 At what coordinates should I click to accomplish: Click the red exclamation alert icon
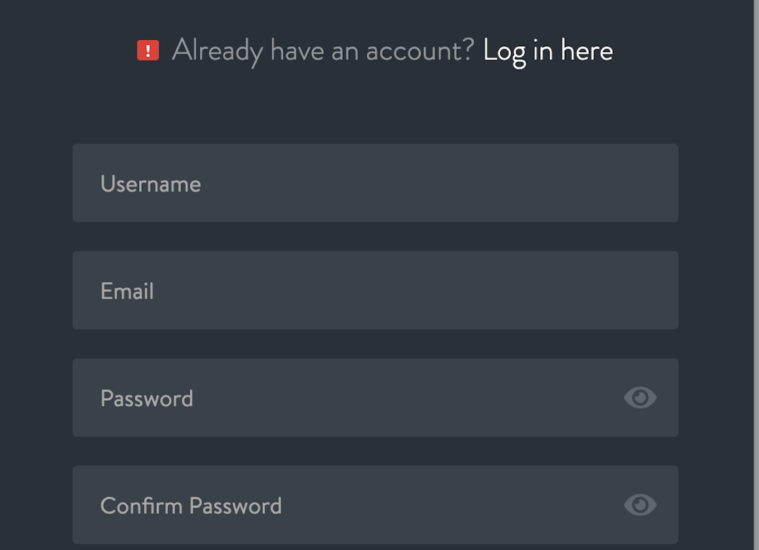pos(148,50)
